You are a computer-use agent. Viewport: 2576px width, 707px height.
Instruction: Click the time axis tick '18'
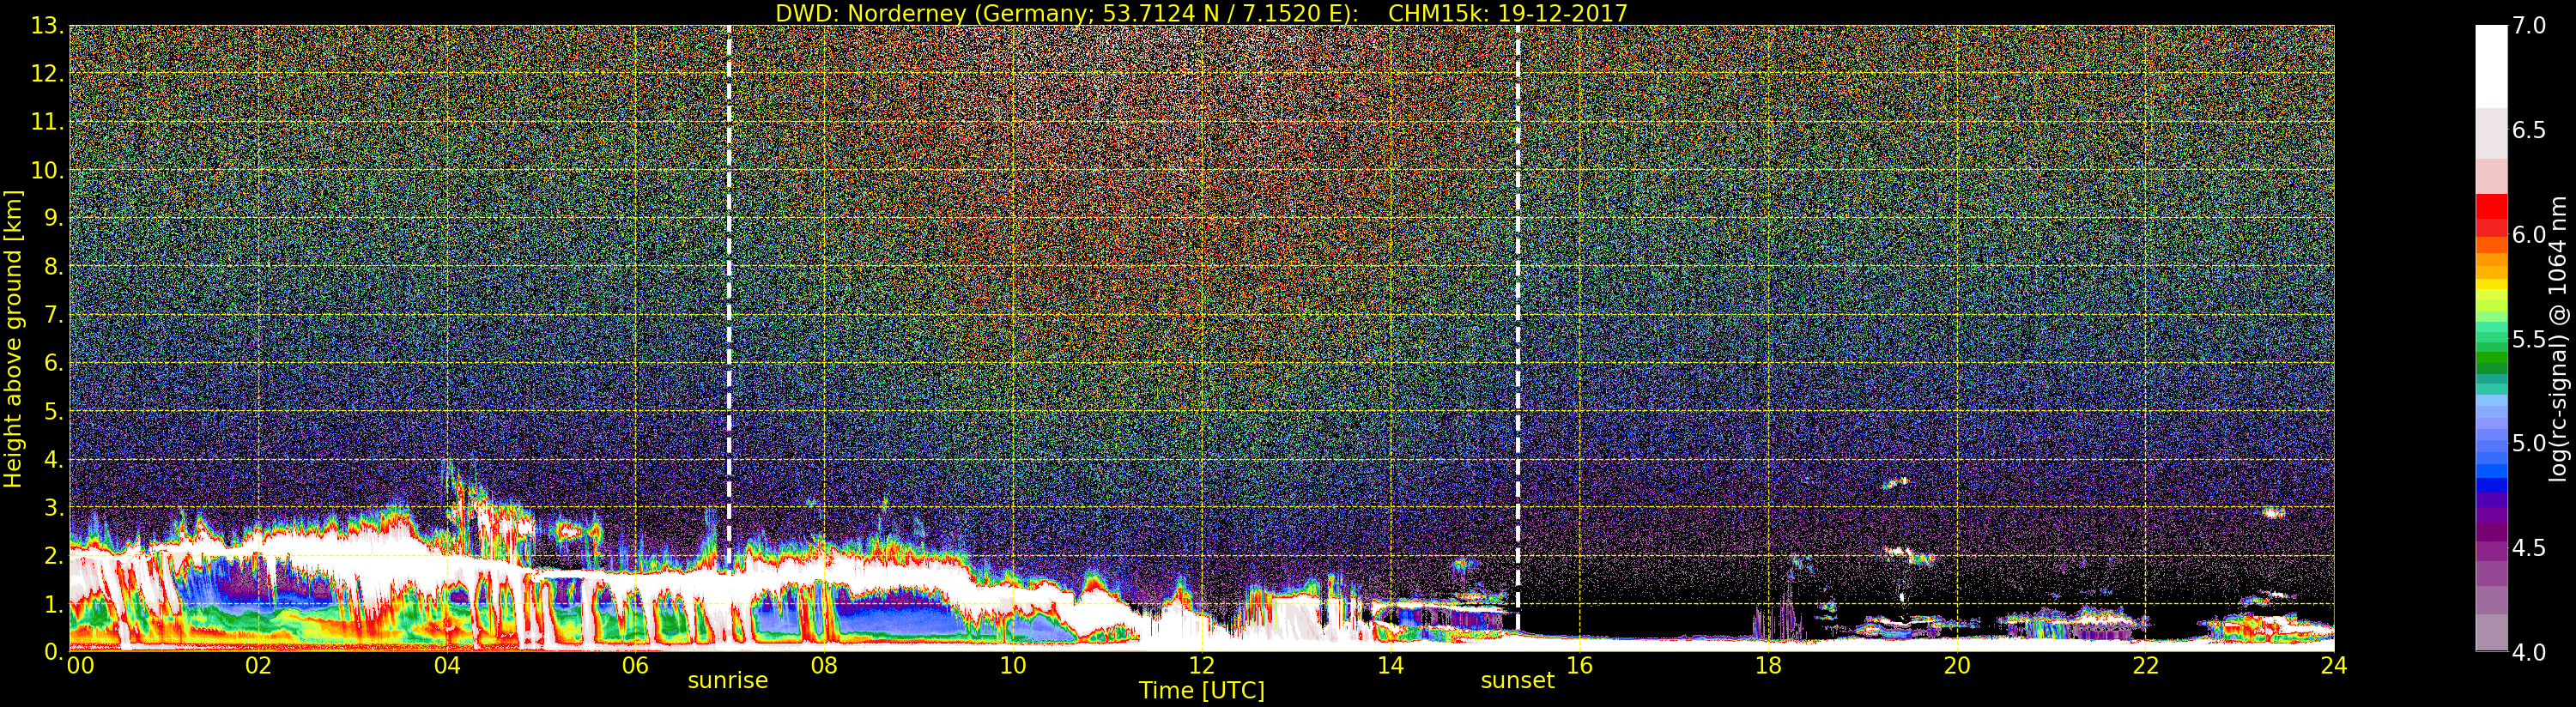click(x=1768, y=665)
